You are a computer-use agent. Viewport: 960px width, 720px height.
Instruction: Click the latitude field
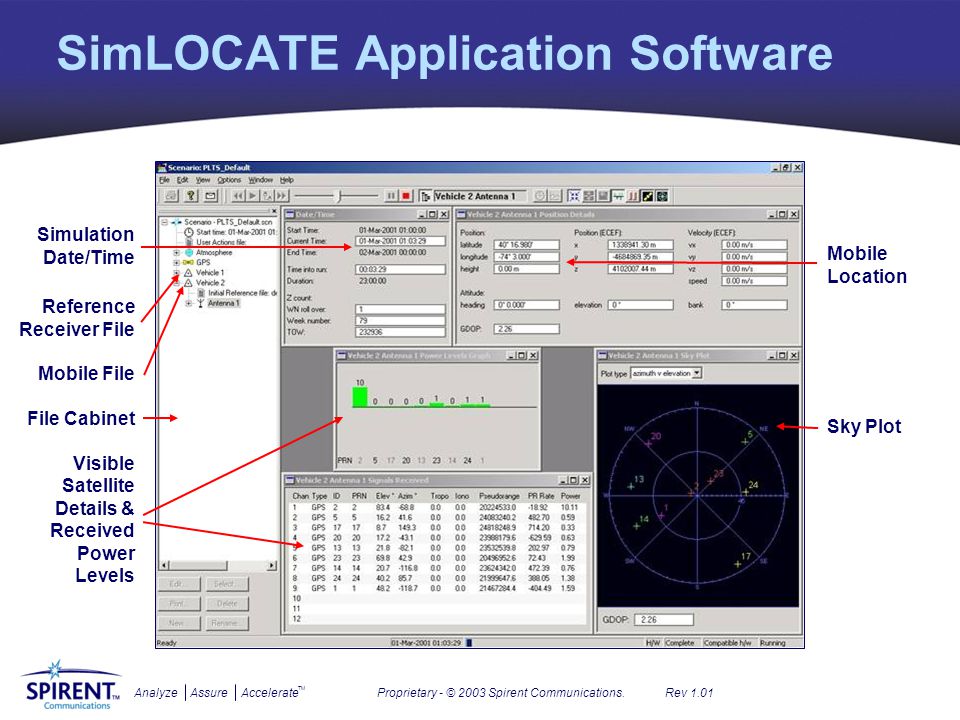point(527,245)
